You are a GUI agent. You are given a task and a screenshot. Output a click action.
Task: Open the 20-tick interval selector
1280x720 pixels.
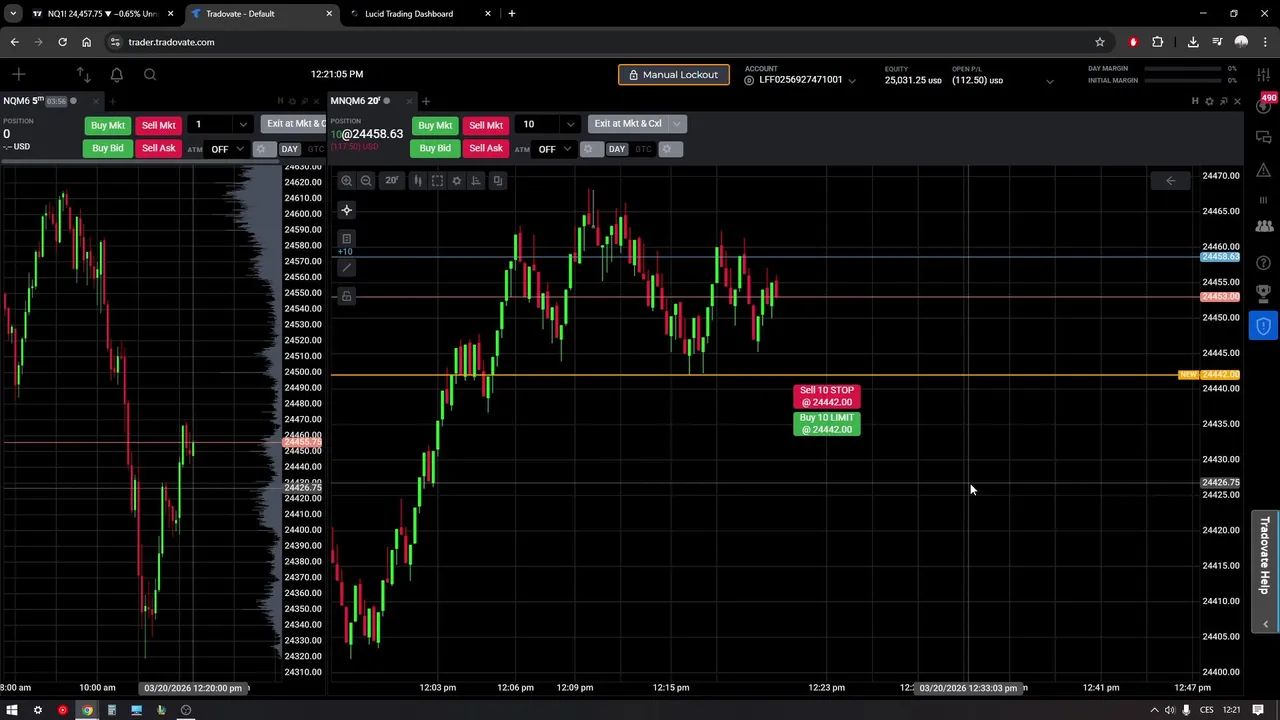391,181
